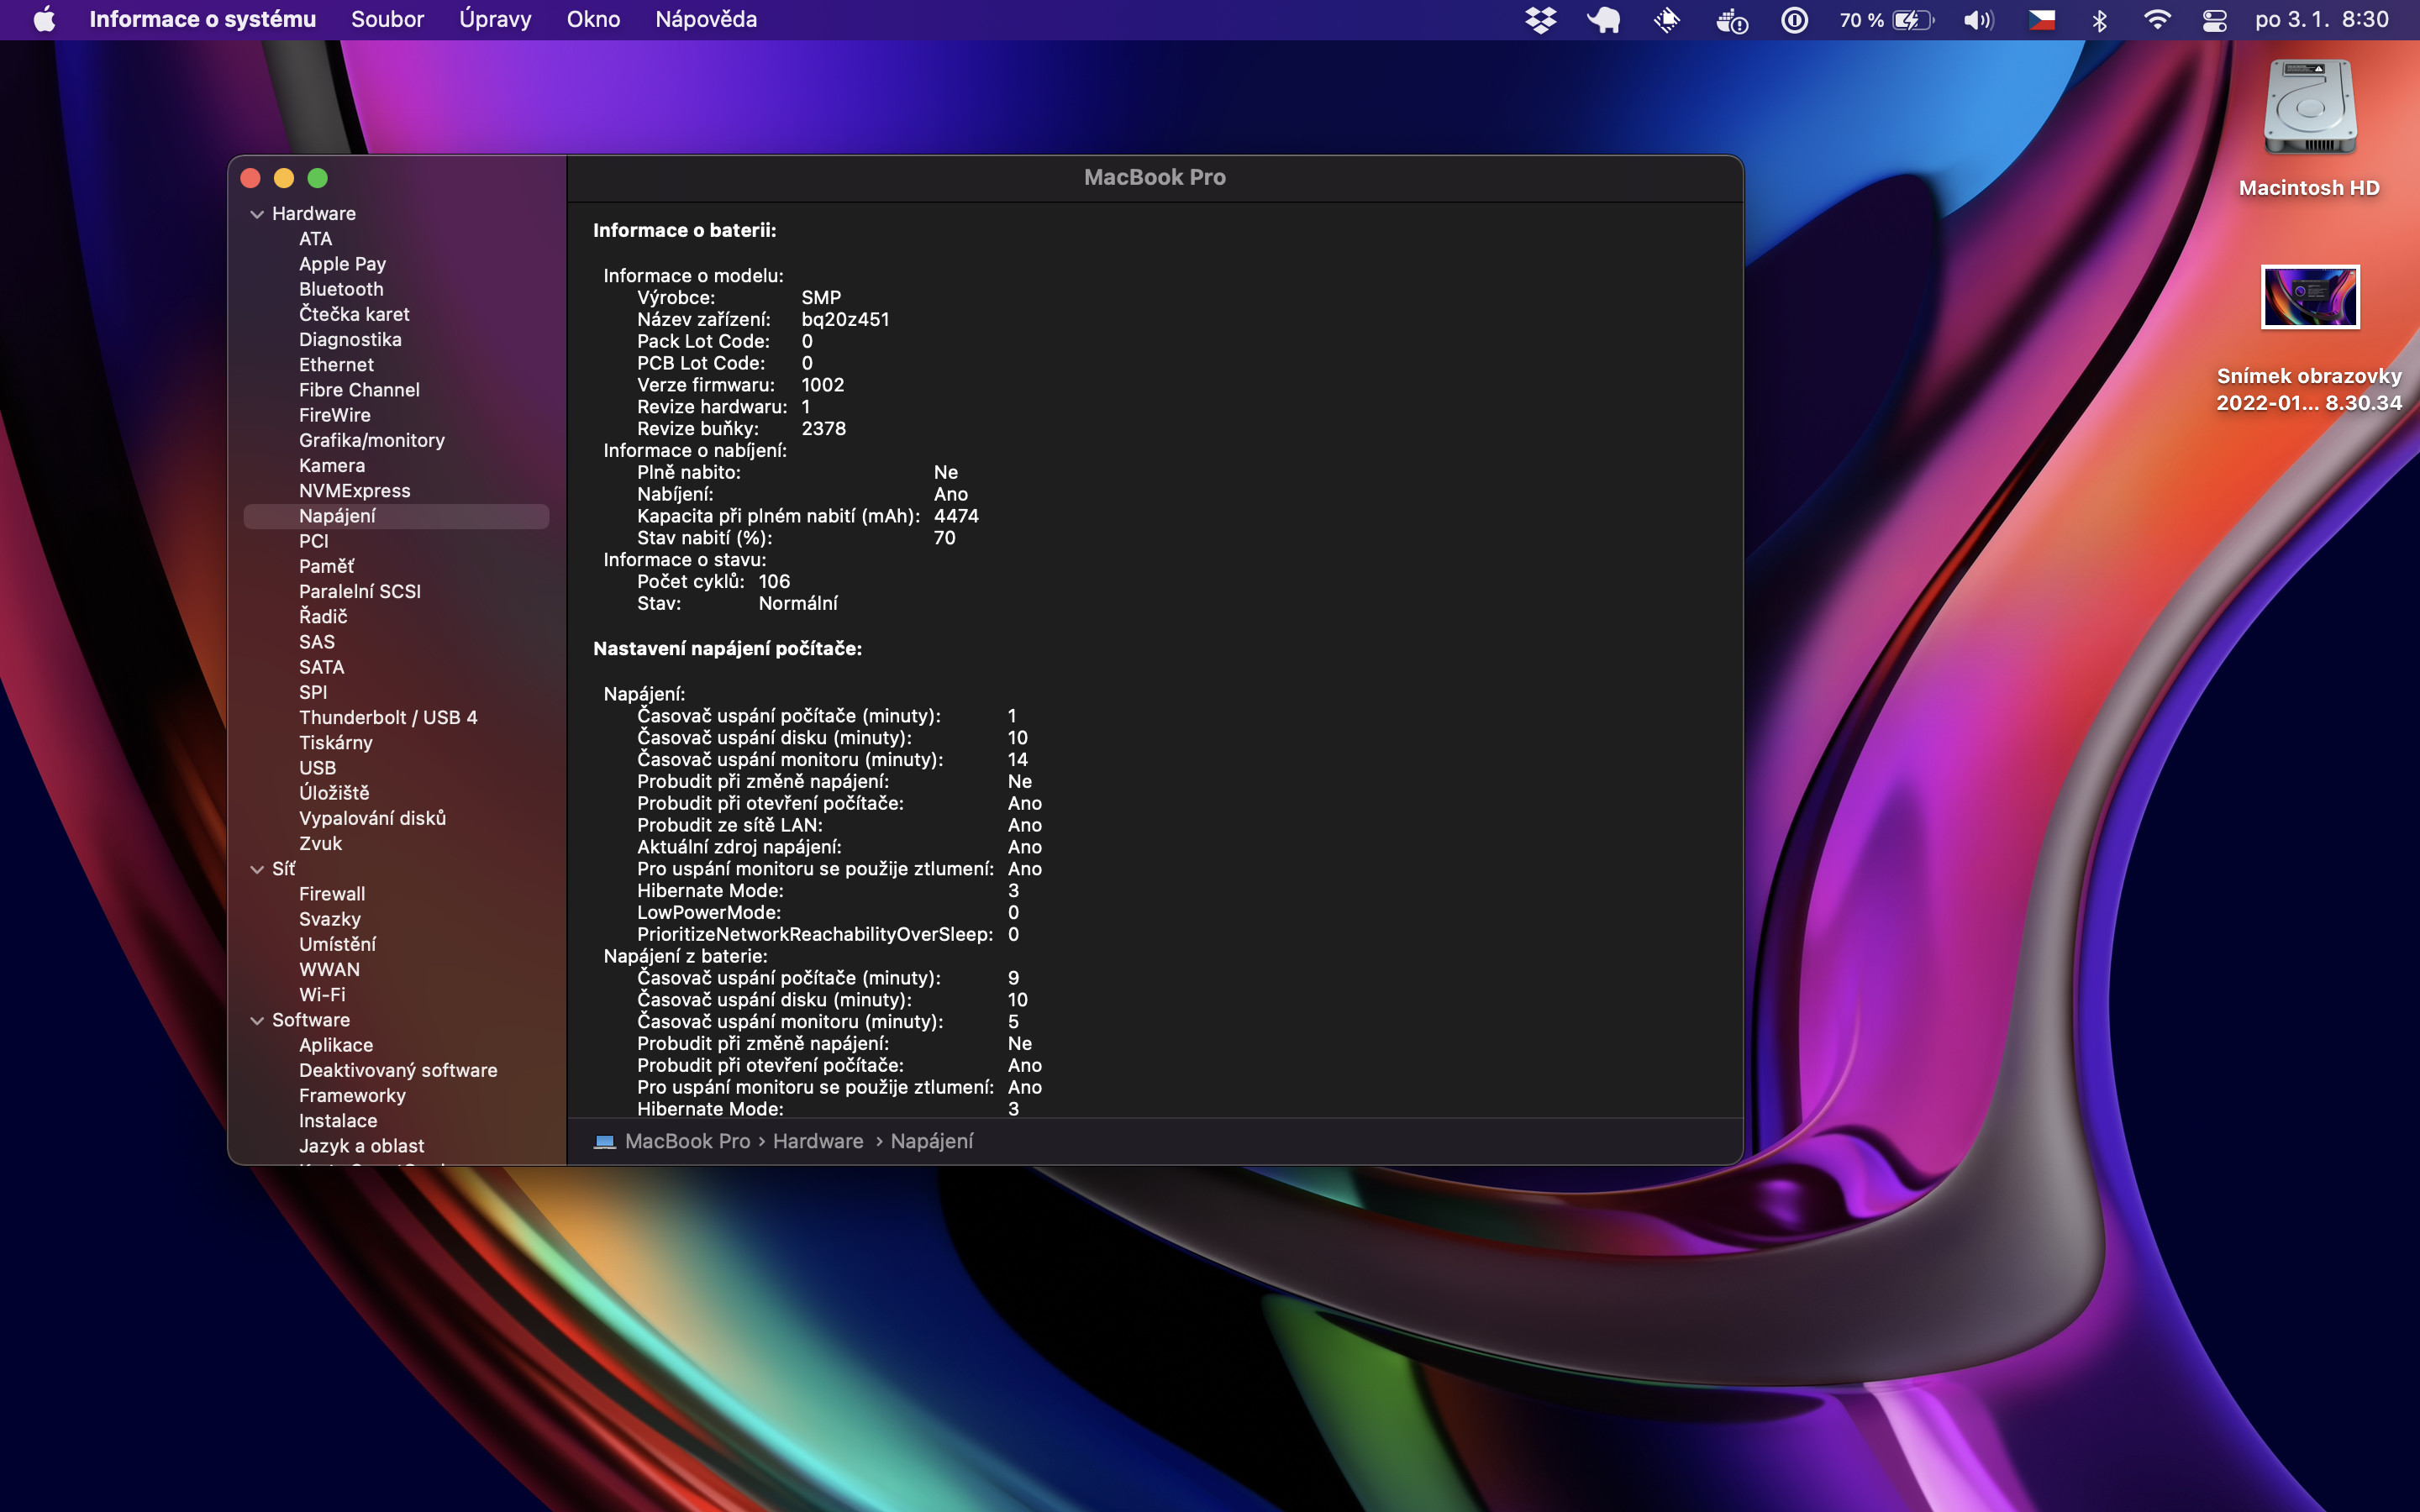The height and width of the screenshot is (1512, 2420).
Task: Click Hardware in the bottom path bar
Action: coord(817,1141)
